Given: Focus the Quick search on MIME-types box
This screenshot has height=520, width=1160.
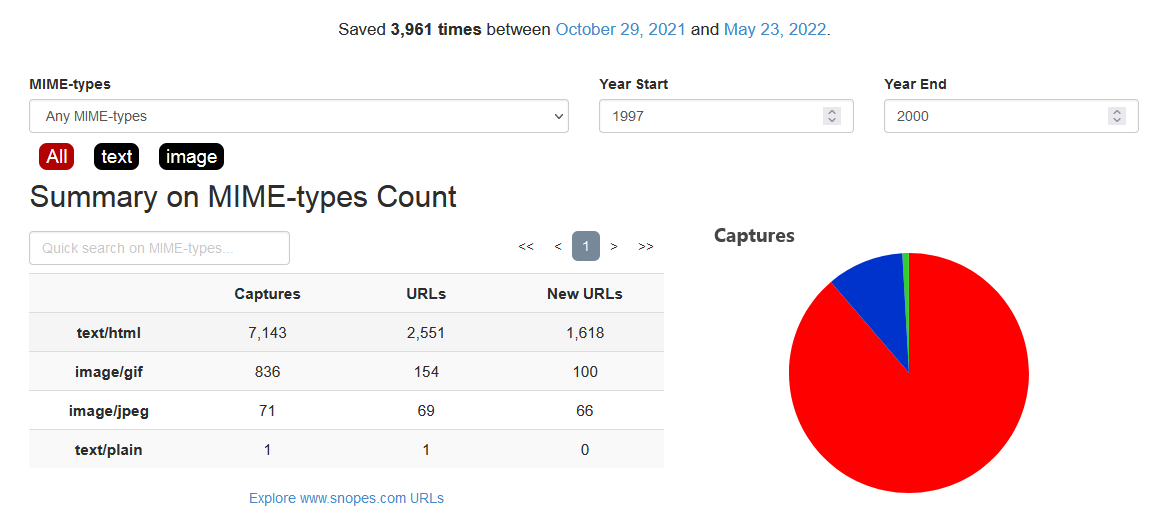Looking at the screenshot, I should pyautogui.click(x=159, y=248).
